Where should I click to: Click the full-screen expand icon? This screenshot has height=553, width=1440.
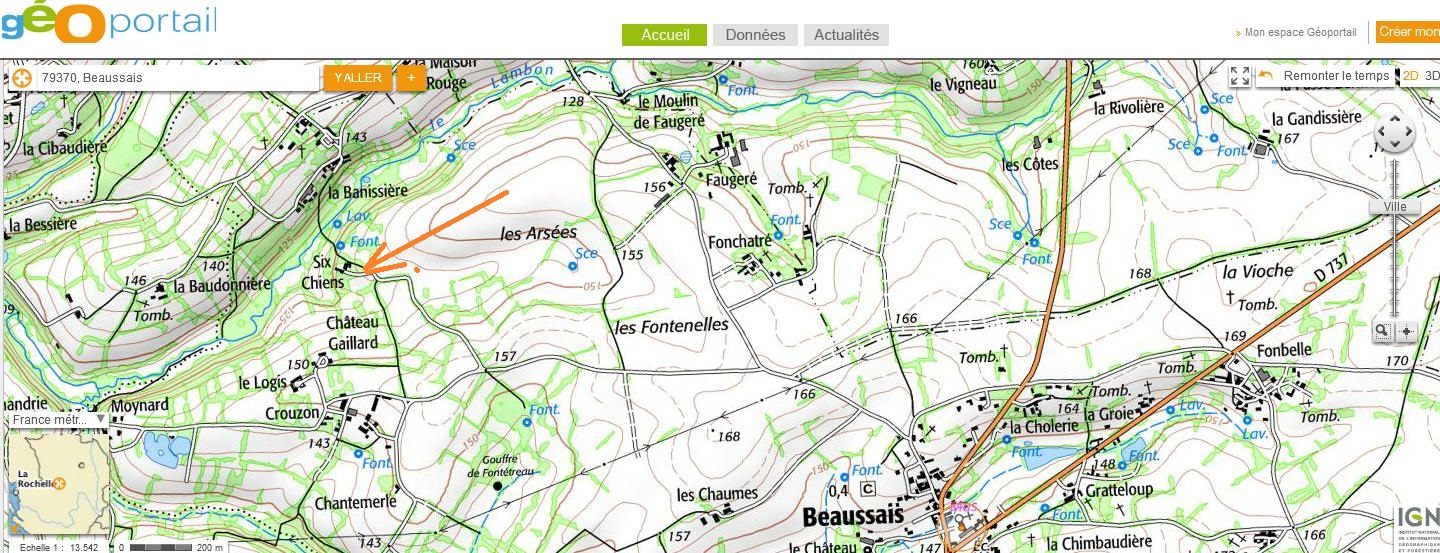click(1240, 76)
